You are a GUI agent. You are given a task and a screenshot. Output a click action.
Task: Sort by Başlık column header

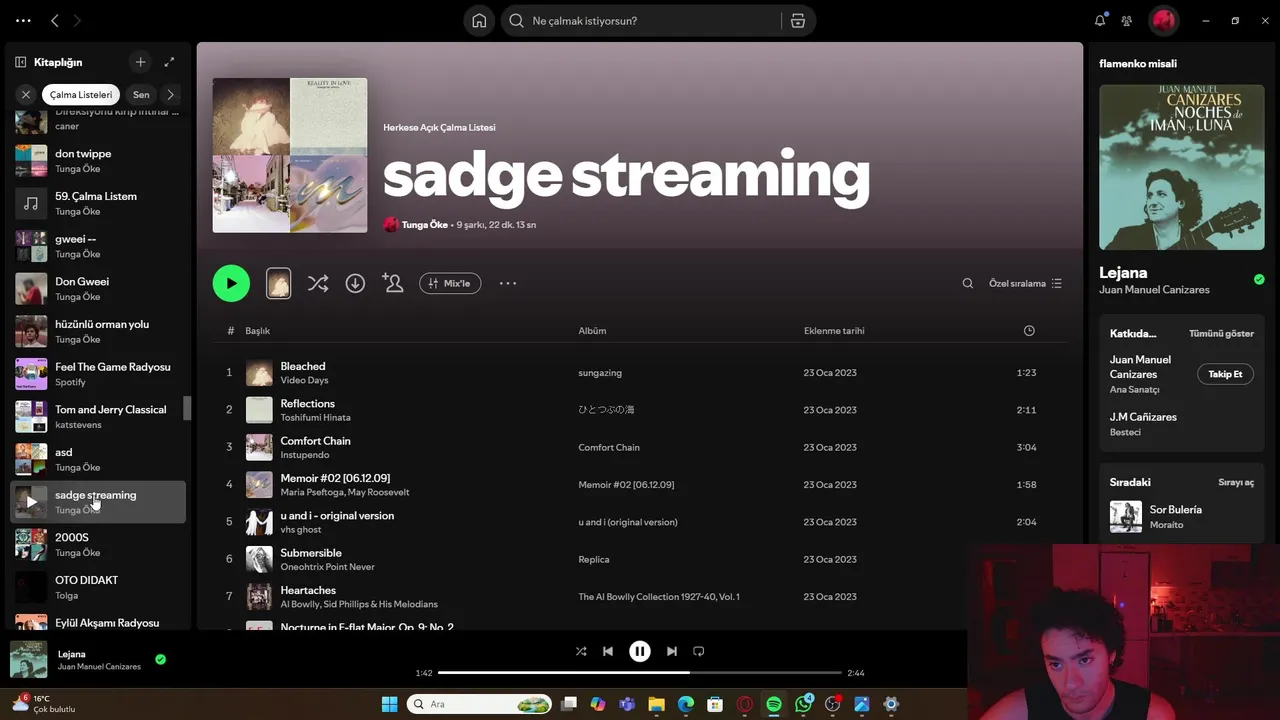257,331
